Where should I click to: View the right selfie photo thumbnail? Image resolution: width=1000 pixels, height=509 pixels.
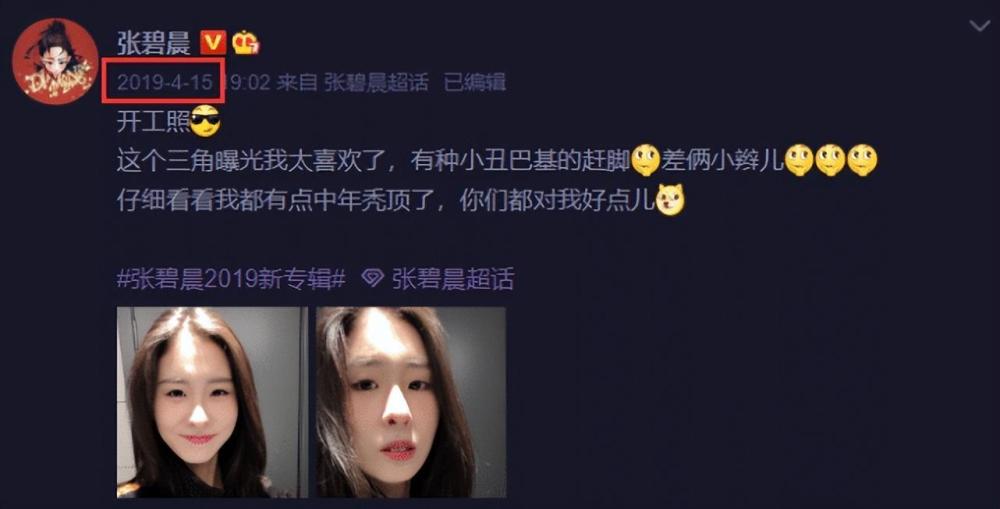point(411,402)
